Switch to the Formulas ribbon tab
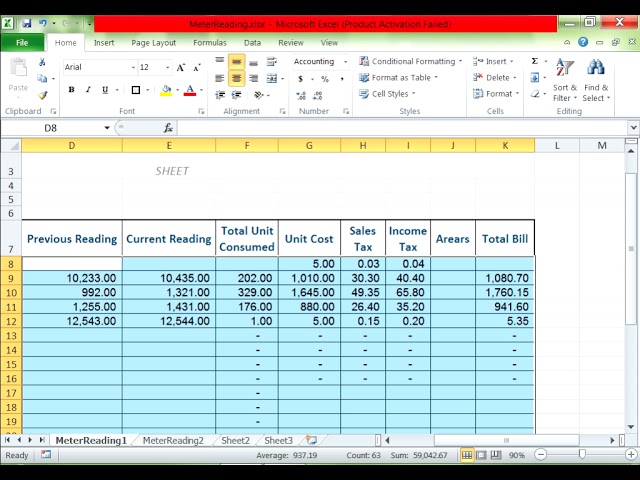The width and height of the screenshot is (640, 480). point(210,42)
